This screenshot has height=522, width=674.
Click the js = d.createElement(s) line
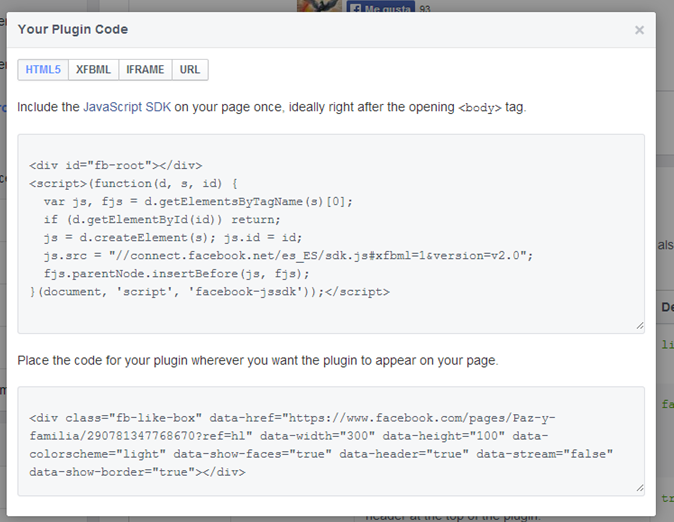tap(173, 238)
